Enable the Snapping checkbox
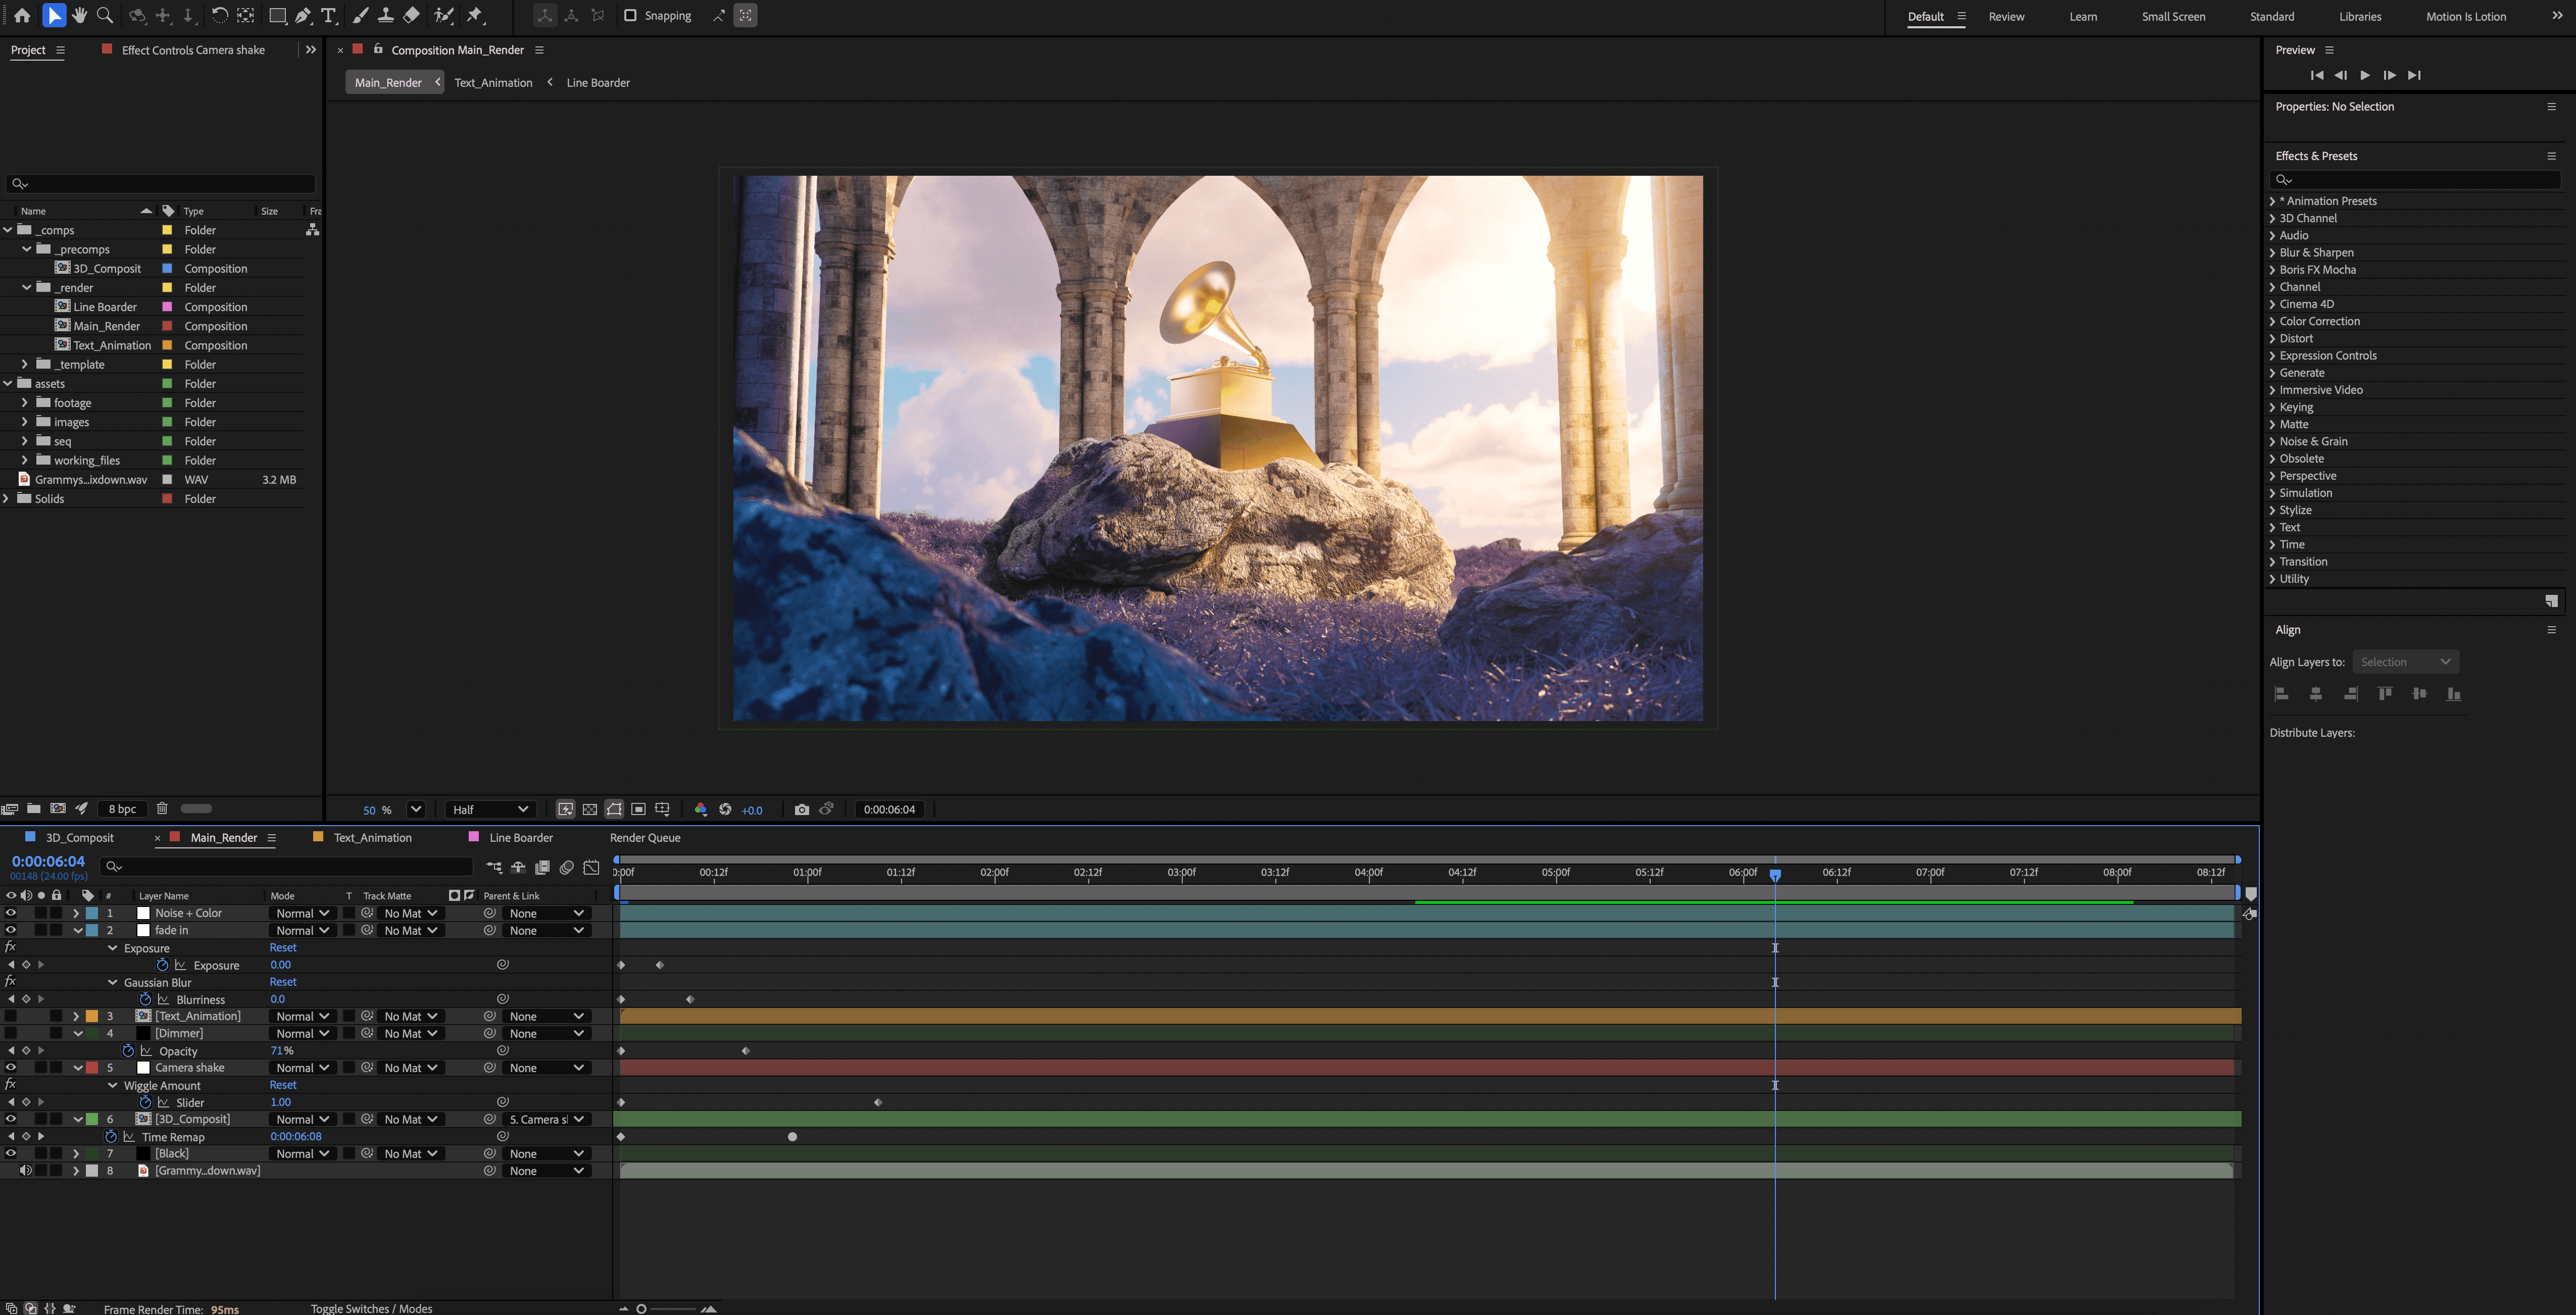2576x1315 pixels. [x=630, y=15]
